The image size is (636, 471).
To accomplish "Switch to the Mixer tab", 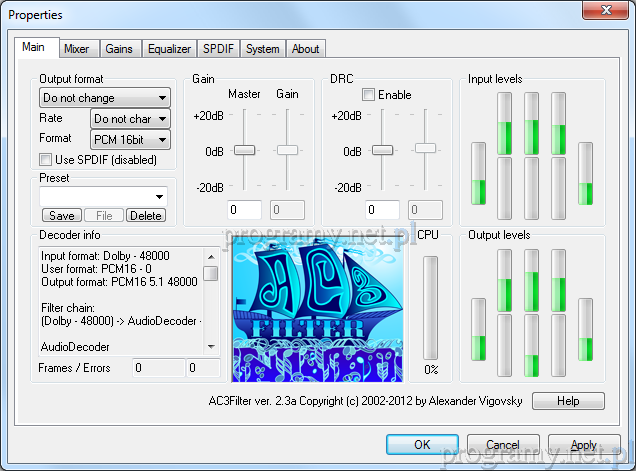I will 76,49.
